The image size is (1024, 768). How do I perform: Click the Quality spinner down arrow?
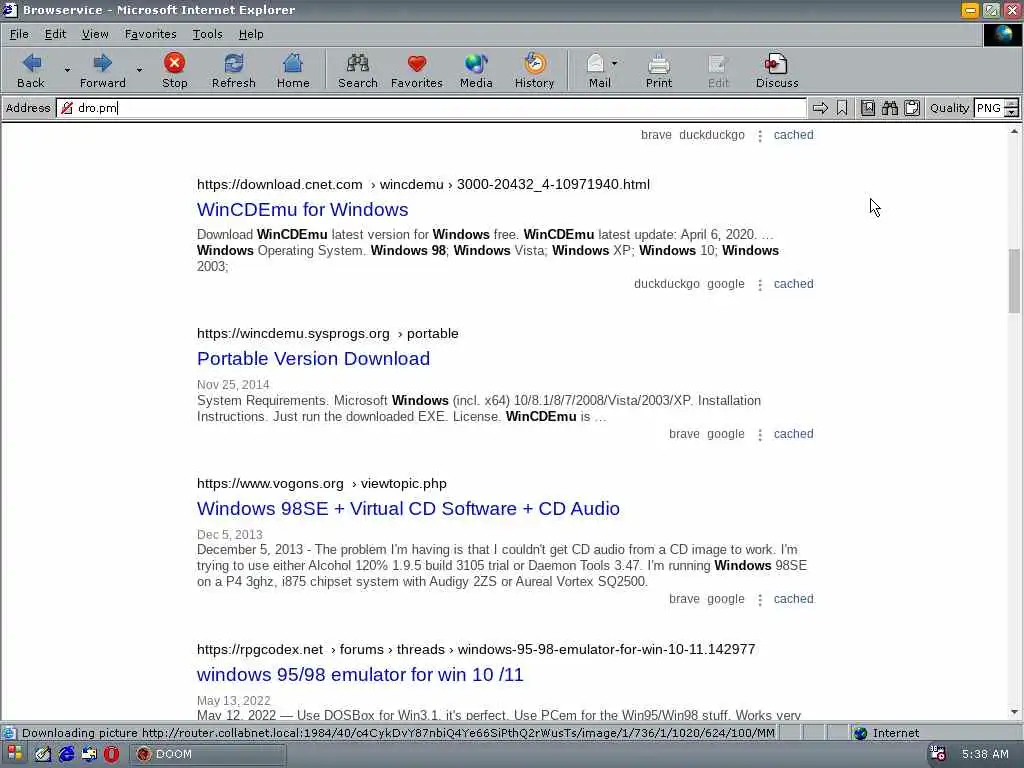click(x=1011, y=113)
